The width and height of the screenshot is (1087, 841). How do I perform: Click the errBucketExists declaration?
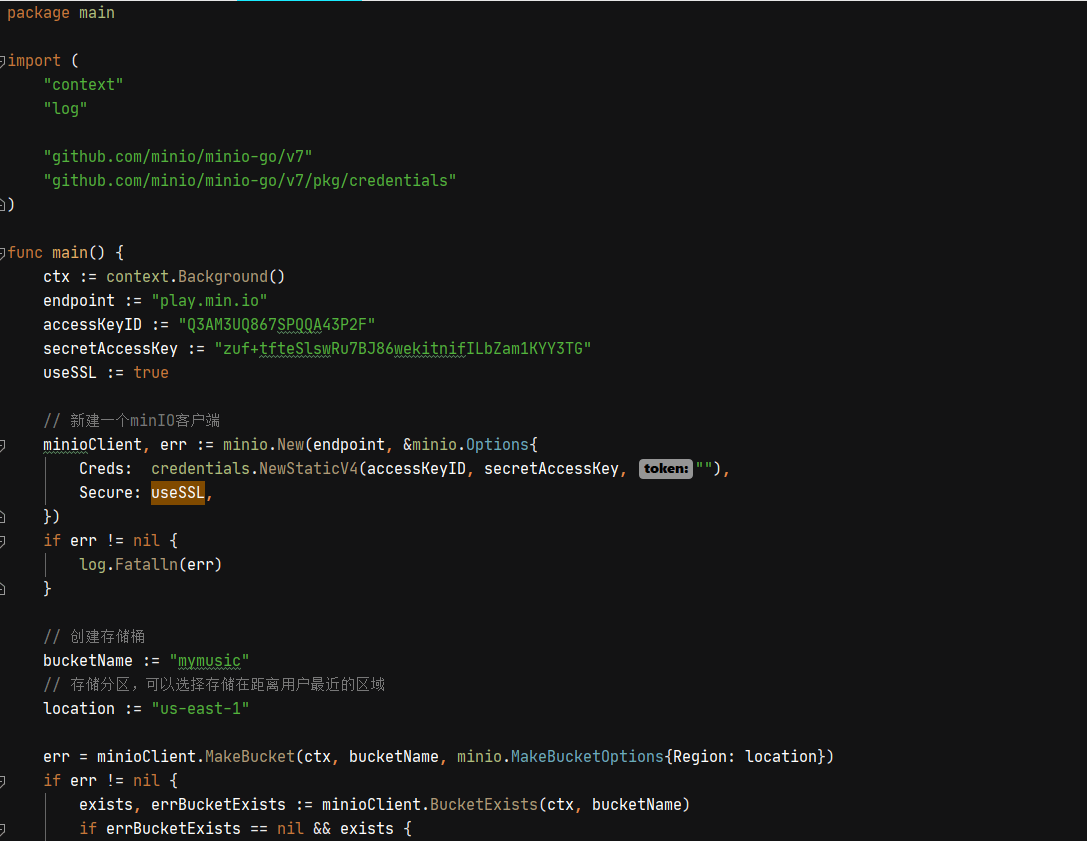pos(218,805)
